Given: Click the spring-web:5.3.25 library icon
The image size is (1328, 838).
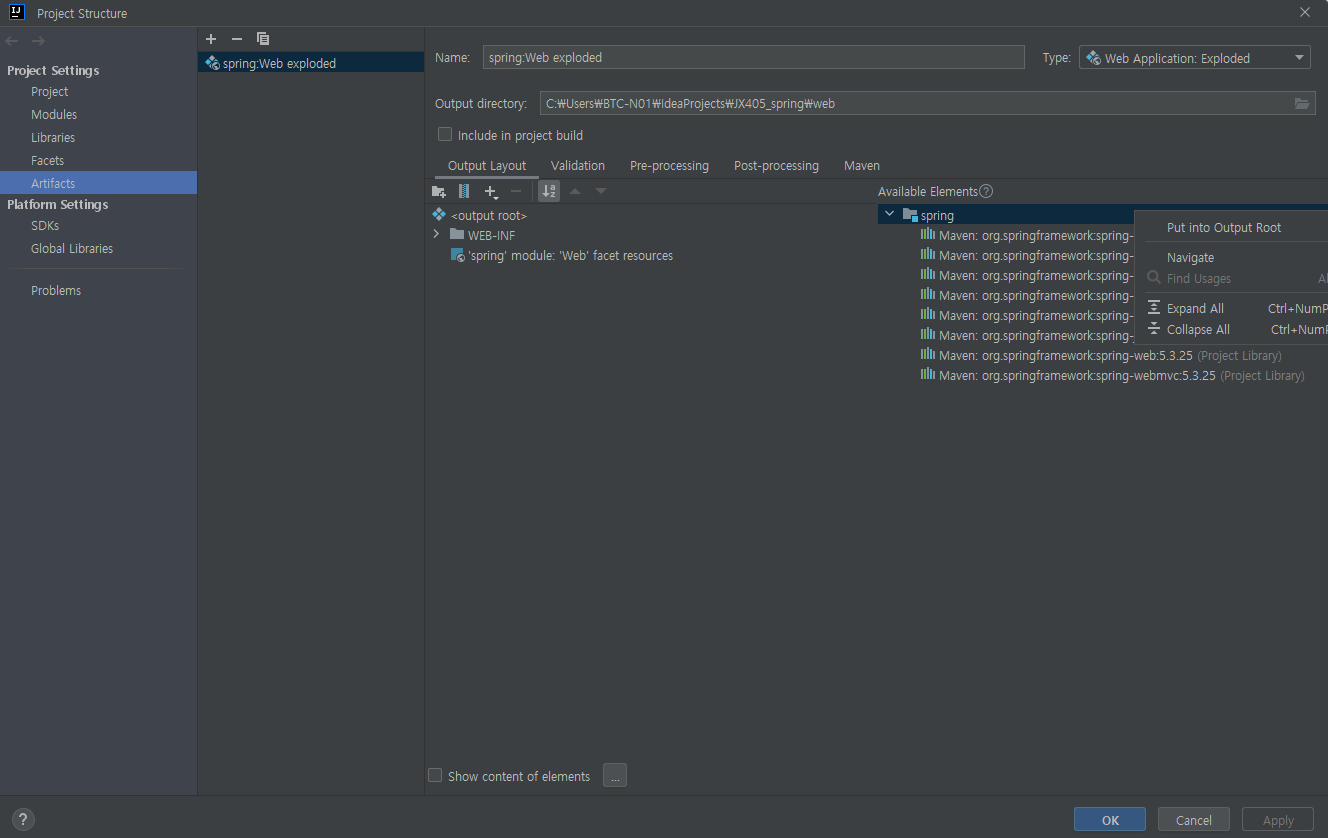Looking at the screenshot, I should coord(928,355).
